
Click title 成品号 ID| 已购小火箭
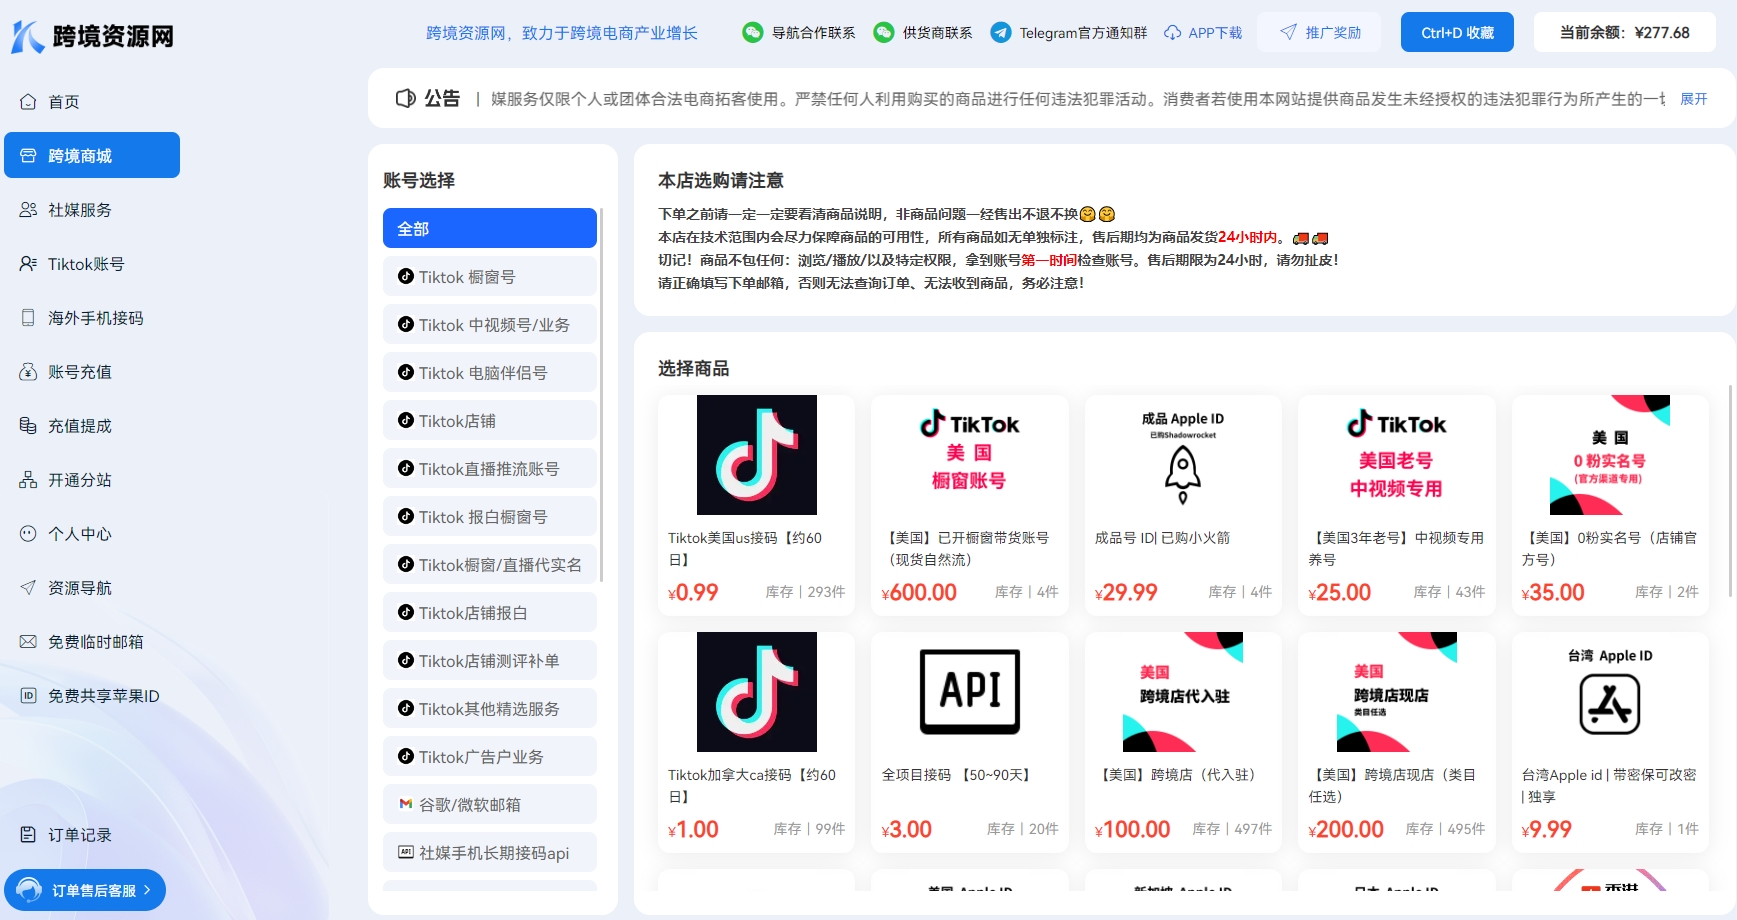click(x=1162, y=538)
